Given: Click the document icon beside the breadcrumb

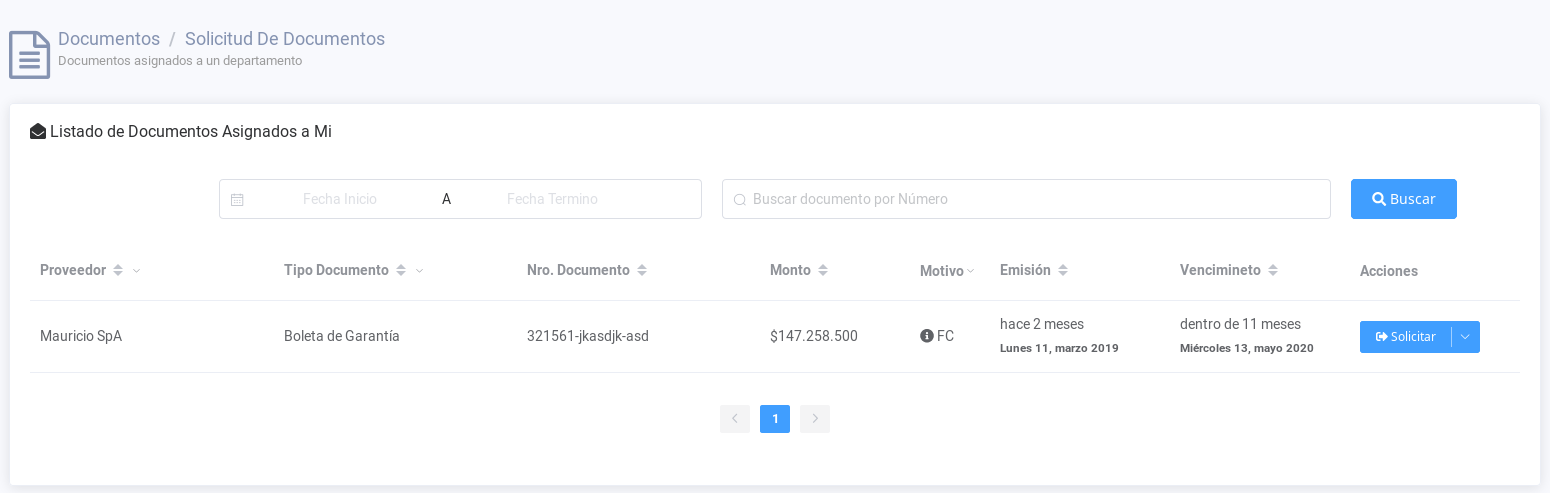Looking at the screenshot, I should (29, 54).
